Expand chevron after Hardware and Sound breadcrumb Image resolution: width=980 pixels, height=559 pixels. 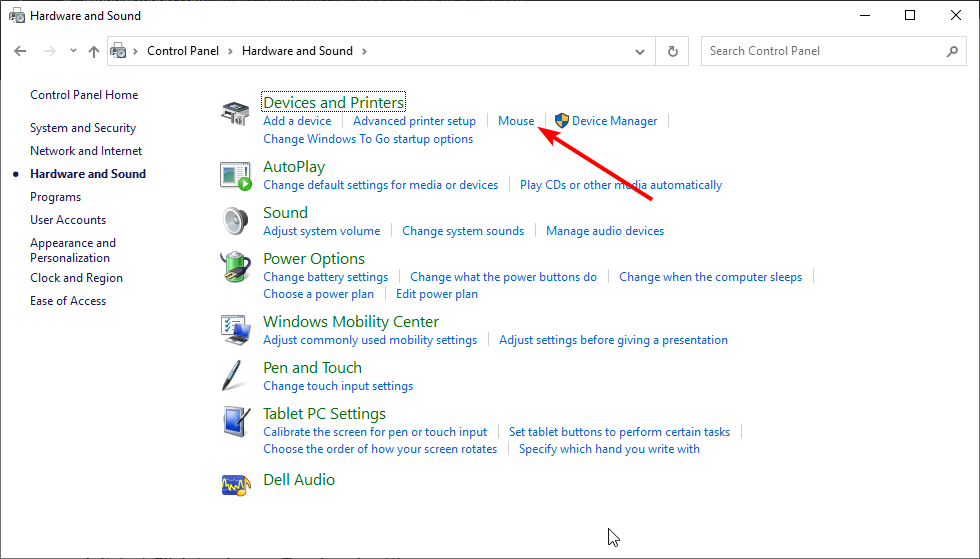pyautogui.click(x=364, y=51)
